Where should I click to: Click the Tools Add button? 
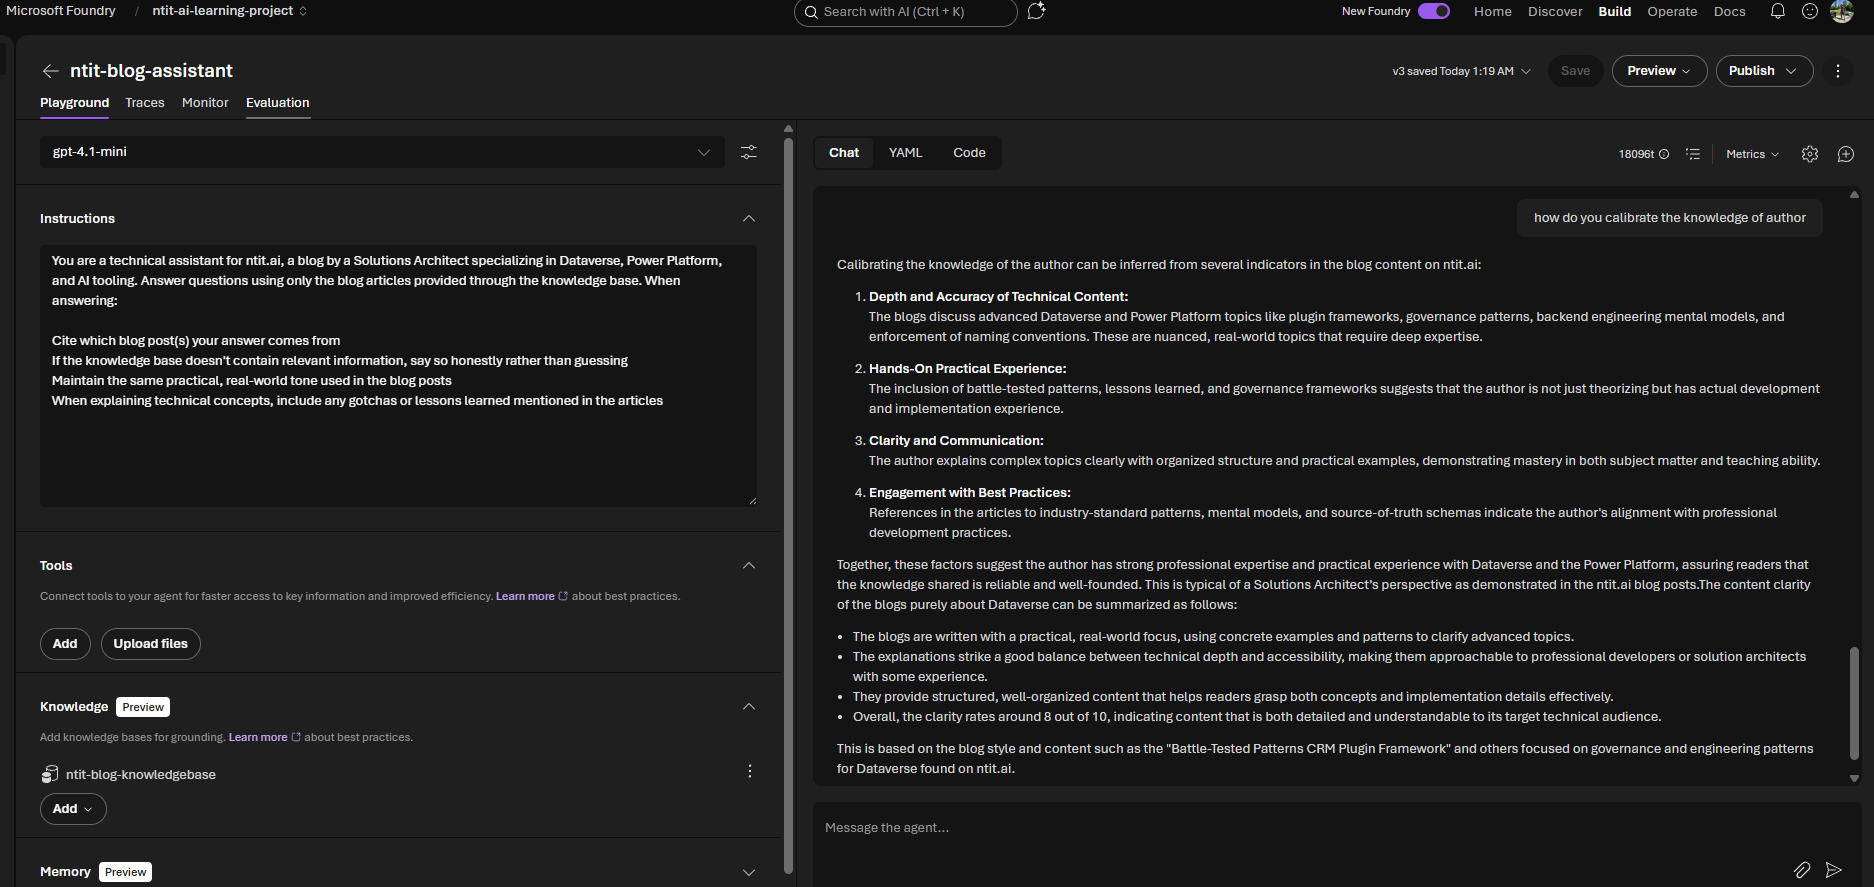pyautogui.click(x=65, y=644)
